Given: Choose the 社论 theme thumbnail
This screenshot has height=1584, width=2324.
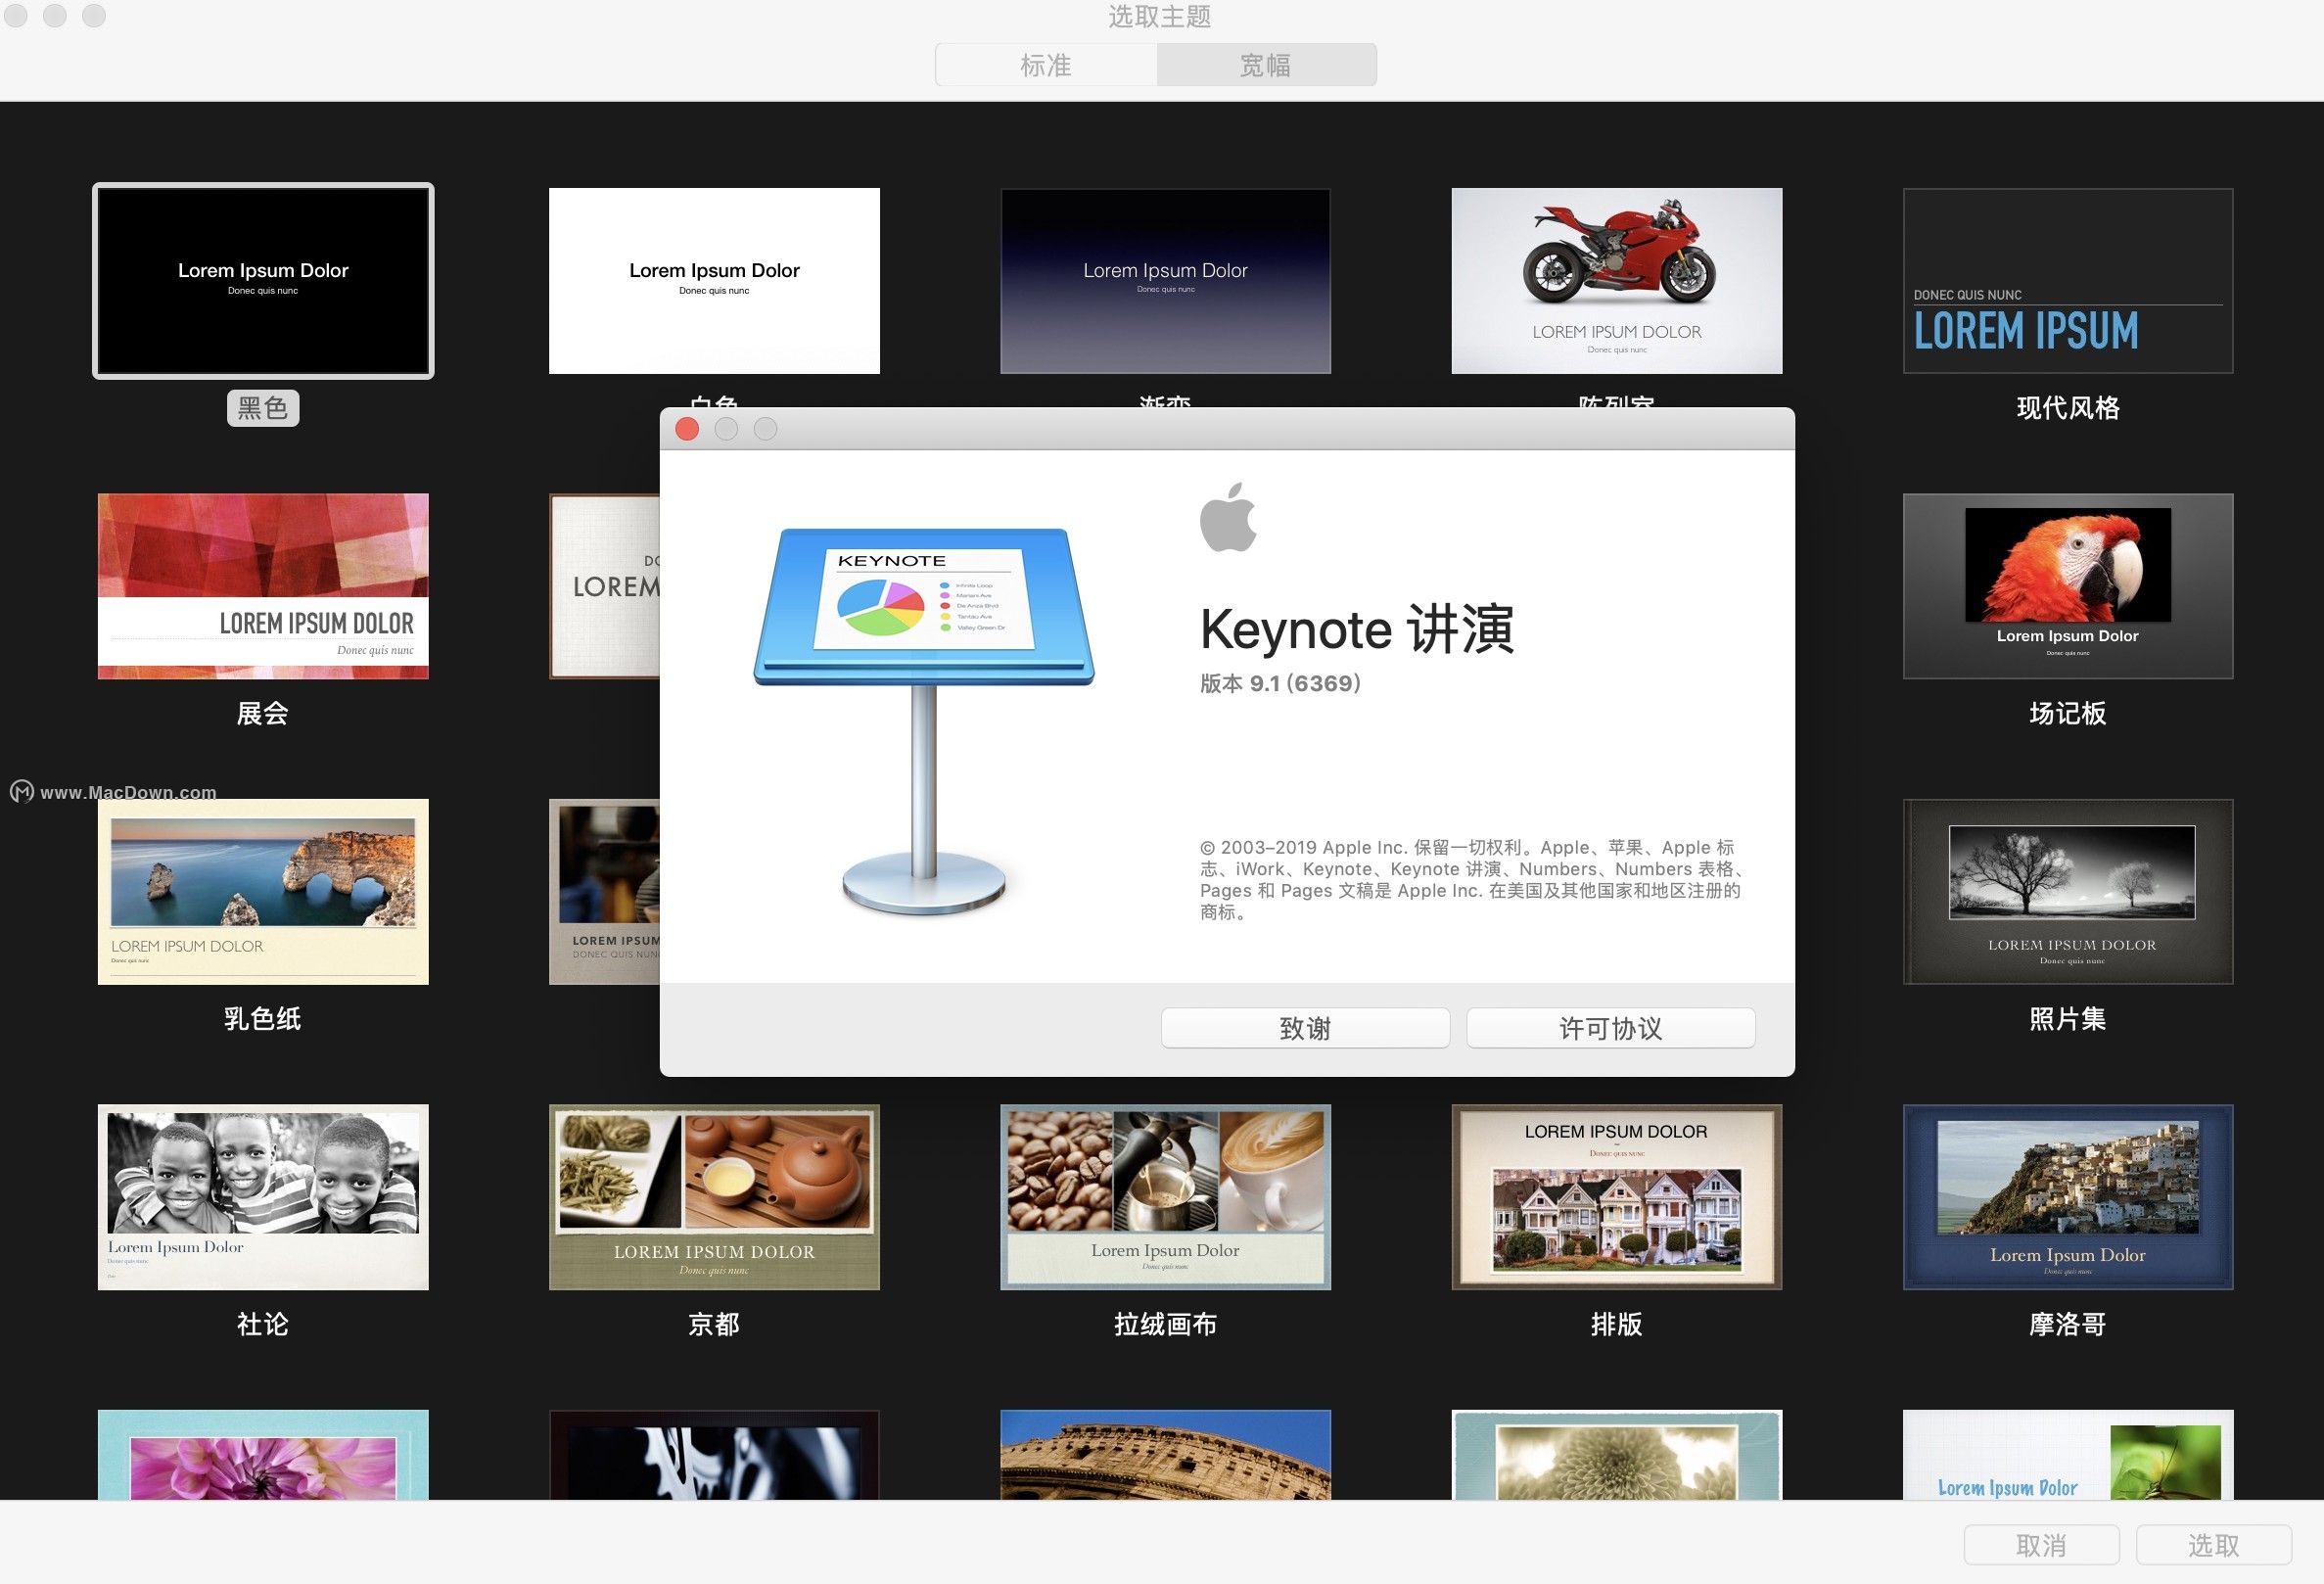Looking at the screenshot, I should [x=263, y=1197].
